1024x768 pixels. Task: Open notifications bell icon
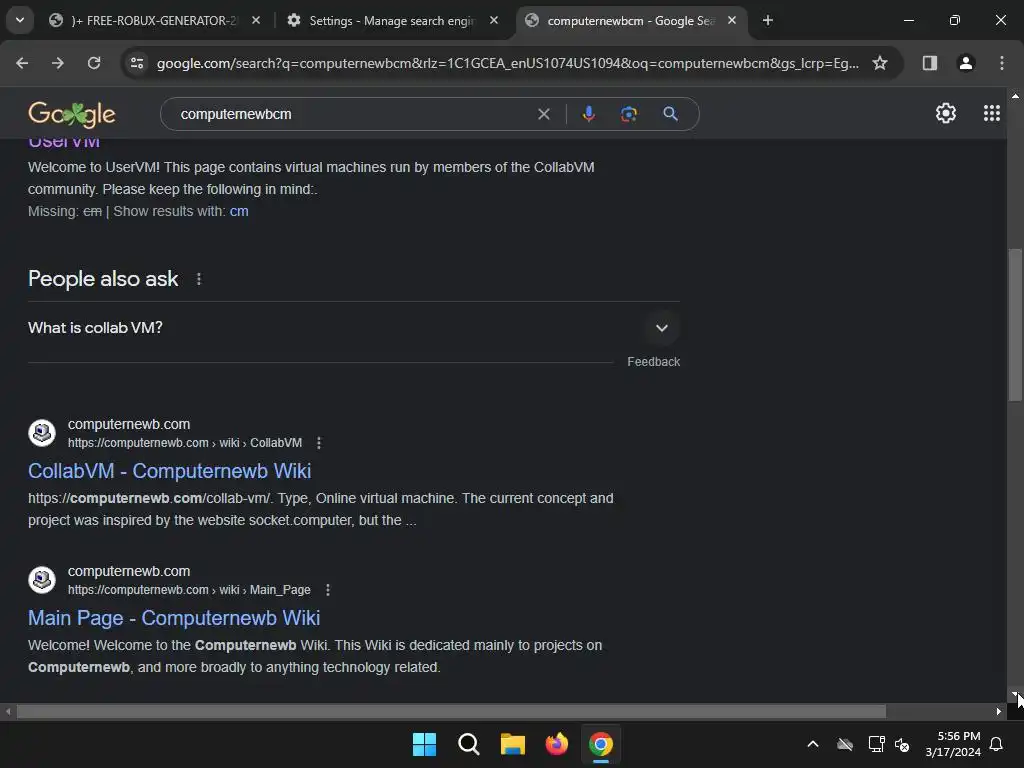996,744
